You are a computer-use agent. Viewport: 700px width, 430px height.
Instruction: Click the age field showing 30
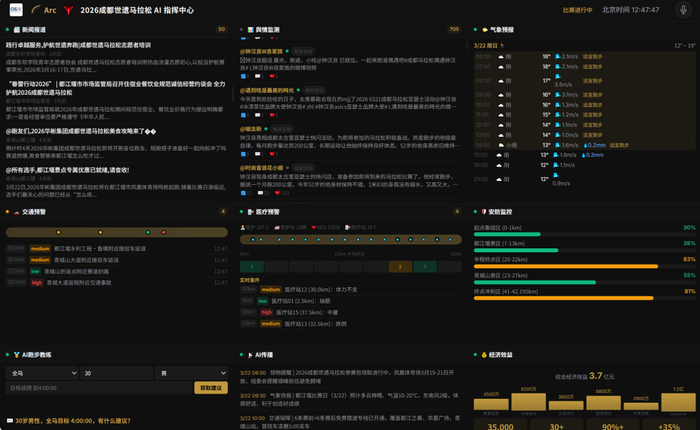click(117, 373)
